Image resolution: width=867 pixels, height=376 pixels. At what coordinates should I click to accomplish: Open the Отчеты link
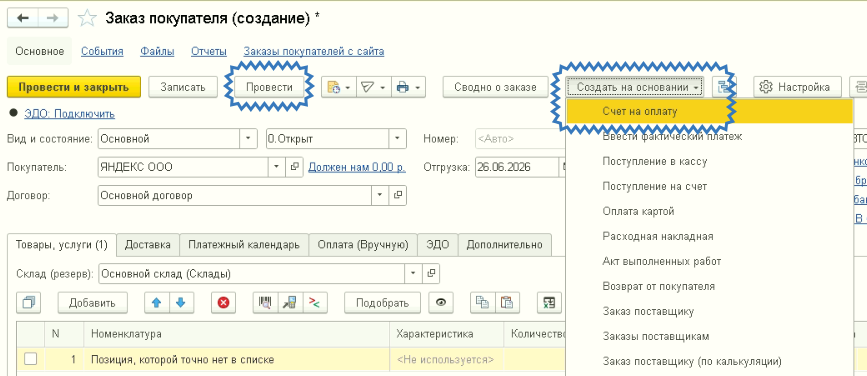[209, 51]
